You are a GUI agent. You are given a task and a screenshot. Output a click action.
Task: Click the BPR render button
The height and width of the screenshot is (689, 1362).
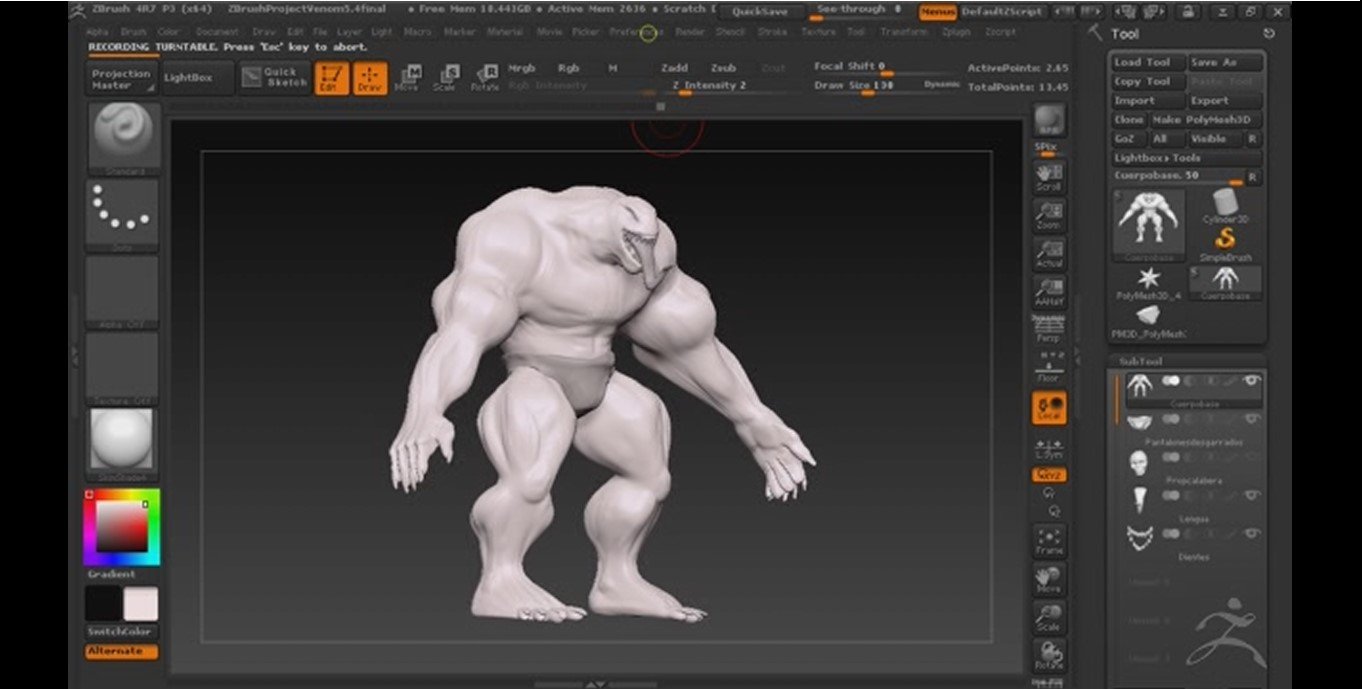(x=1049, y=122)
